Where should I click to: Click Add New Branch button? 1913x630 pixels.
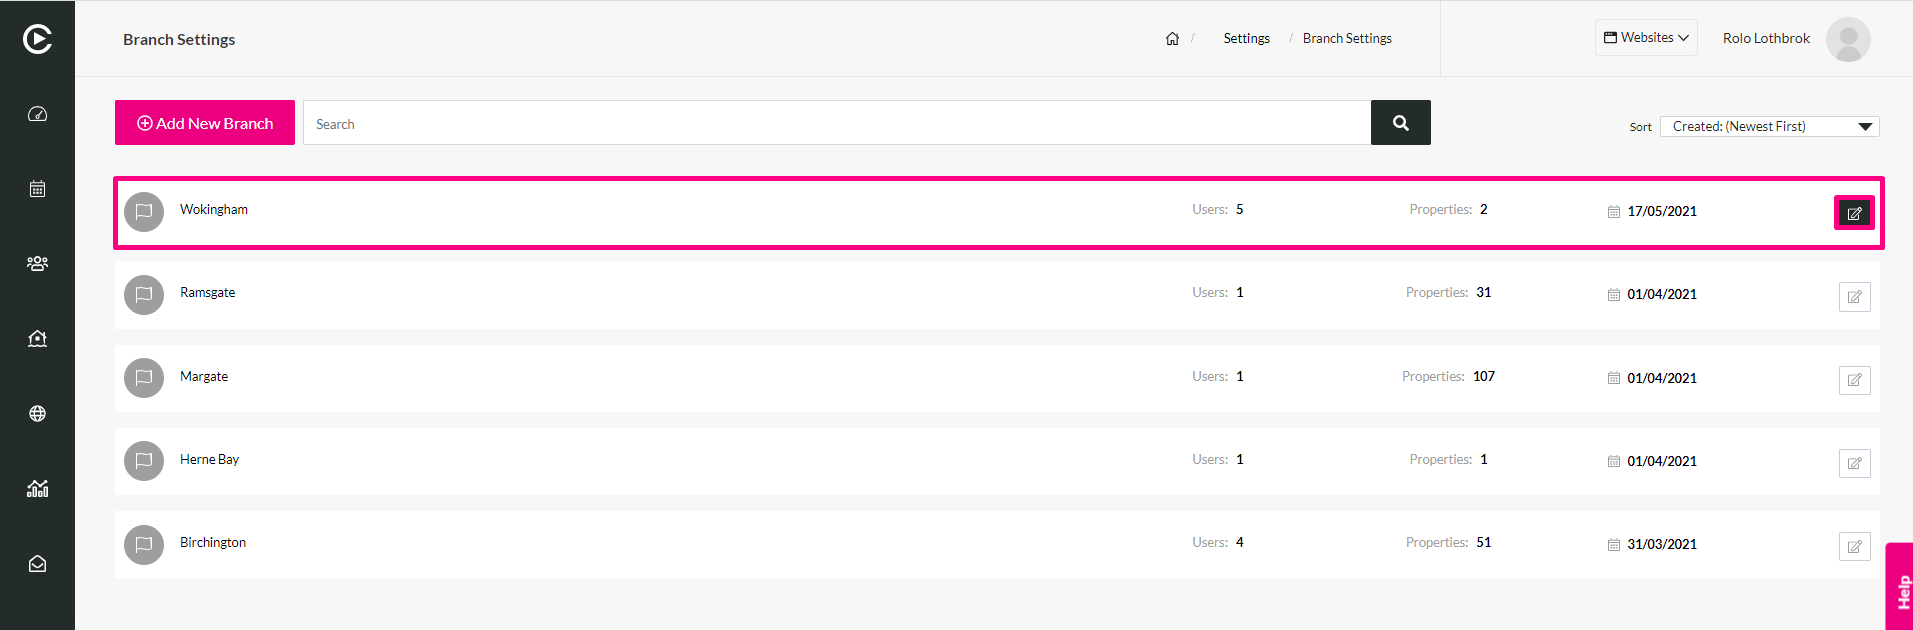(x=205, y=123)
